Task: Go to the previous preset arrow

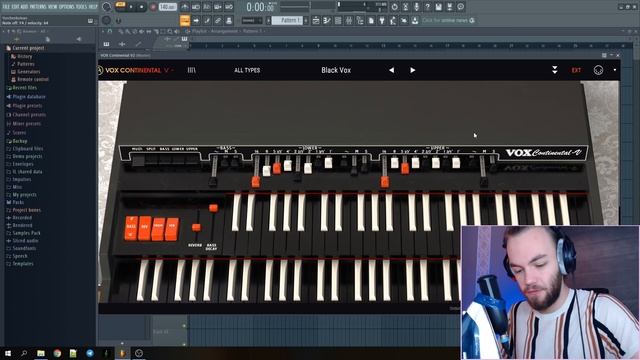Action: [x=391, y=70]
